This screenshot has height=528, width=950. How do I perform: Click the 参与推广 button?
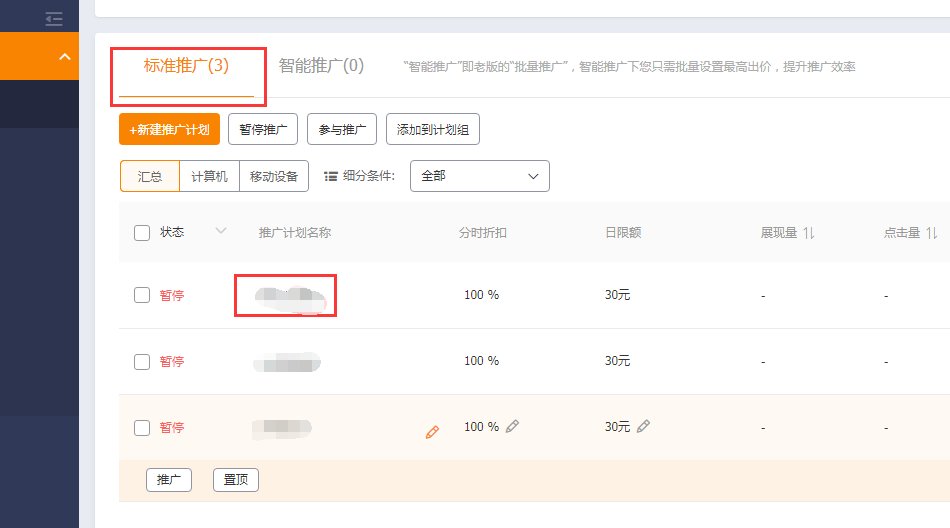[342, 129]
